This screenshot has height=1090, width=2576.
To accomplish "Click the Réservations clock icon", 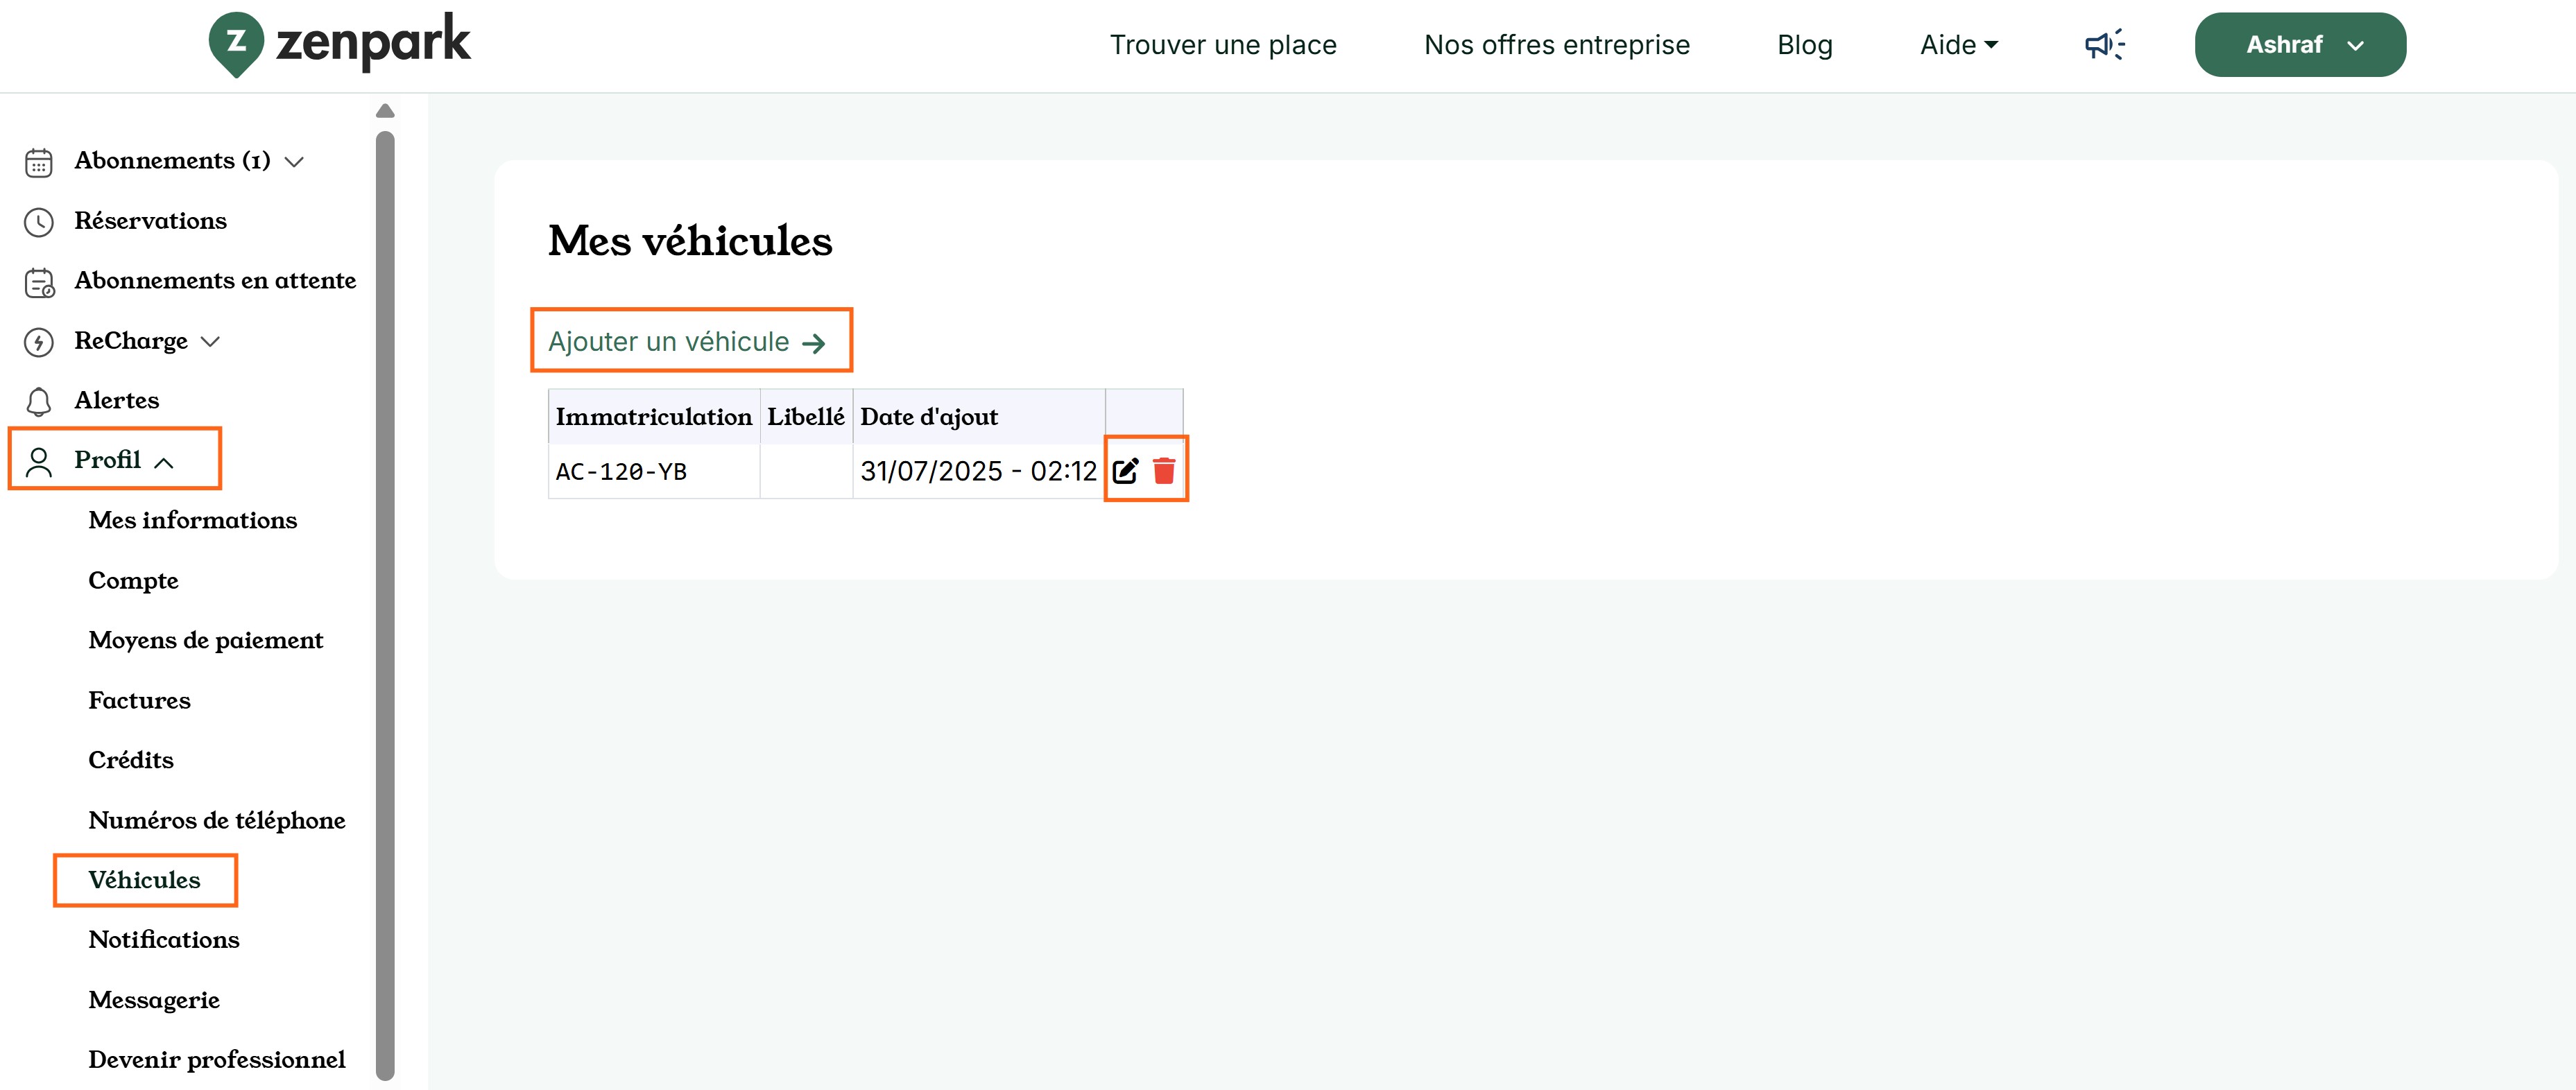I will coord(38,222).
